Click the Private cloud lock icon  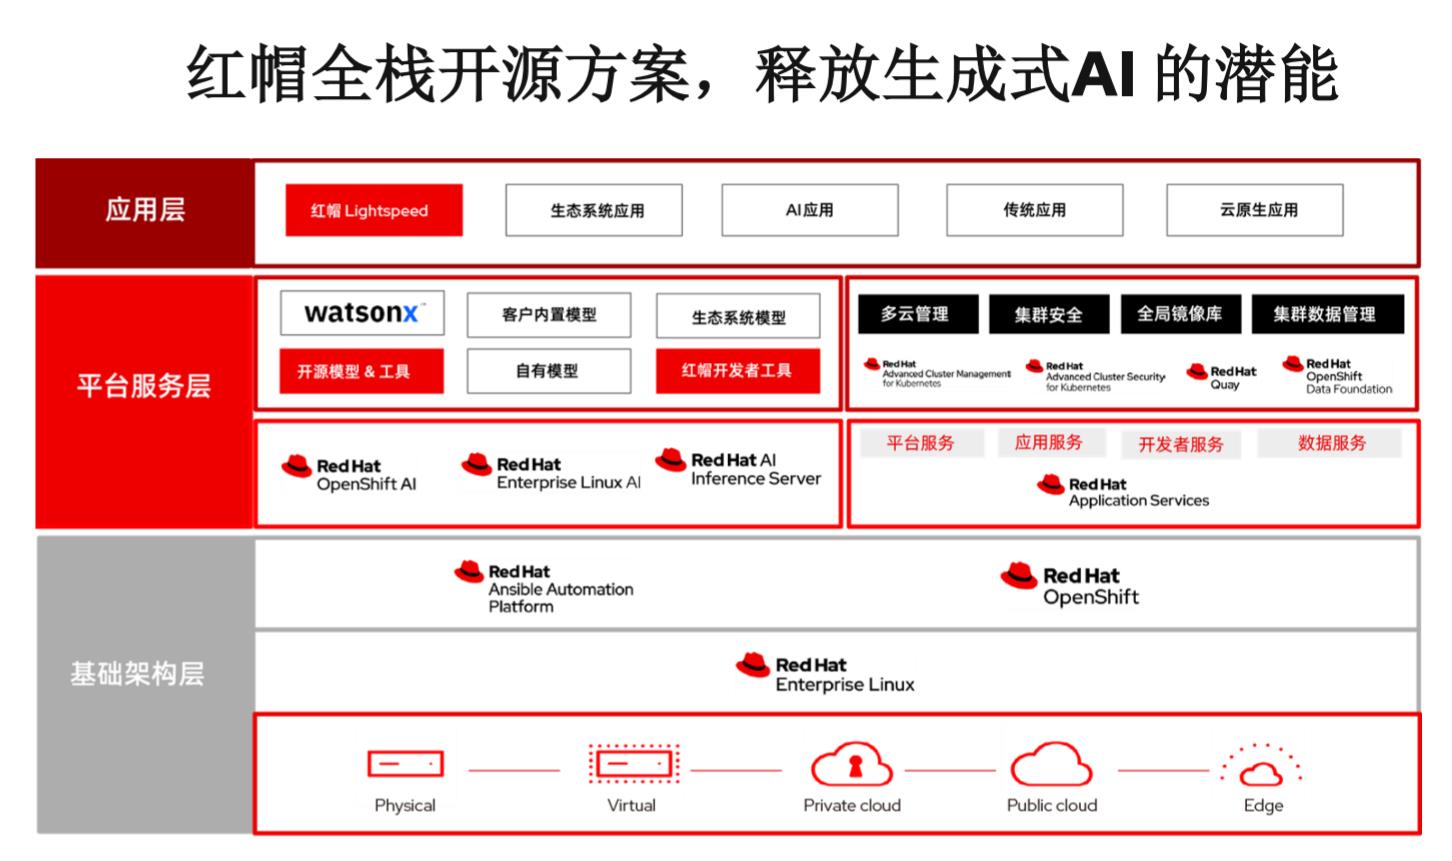(852, 766)
